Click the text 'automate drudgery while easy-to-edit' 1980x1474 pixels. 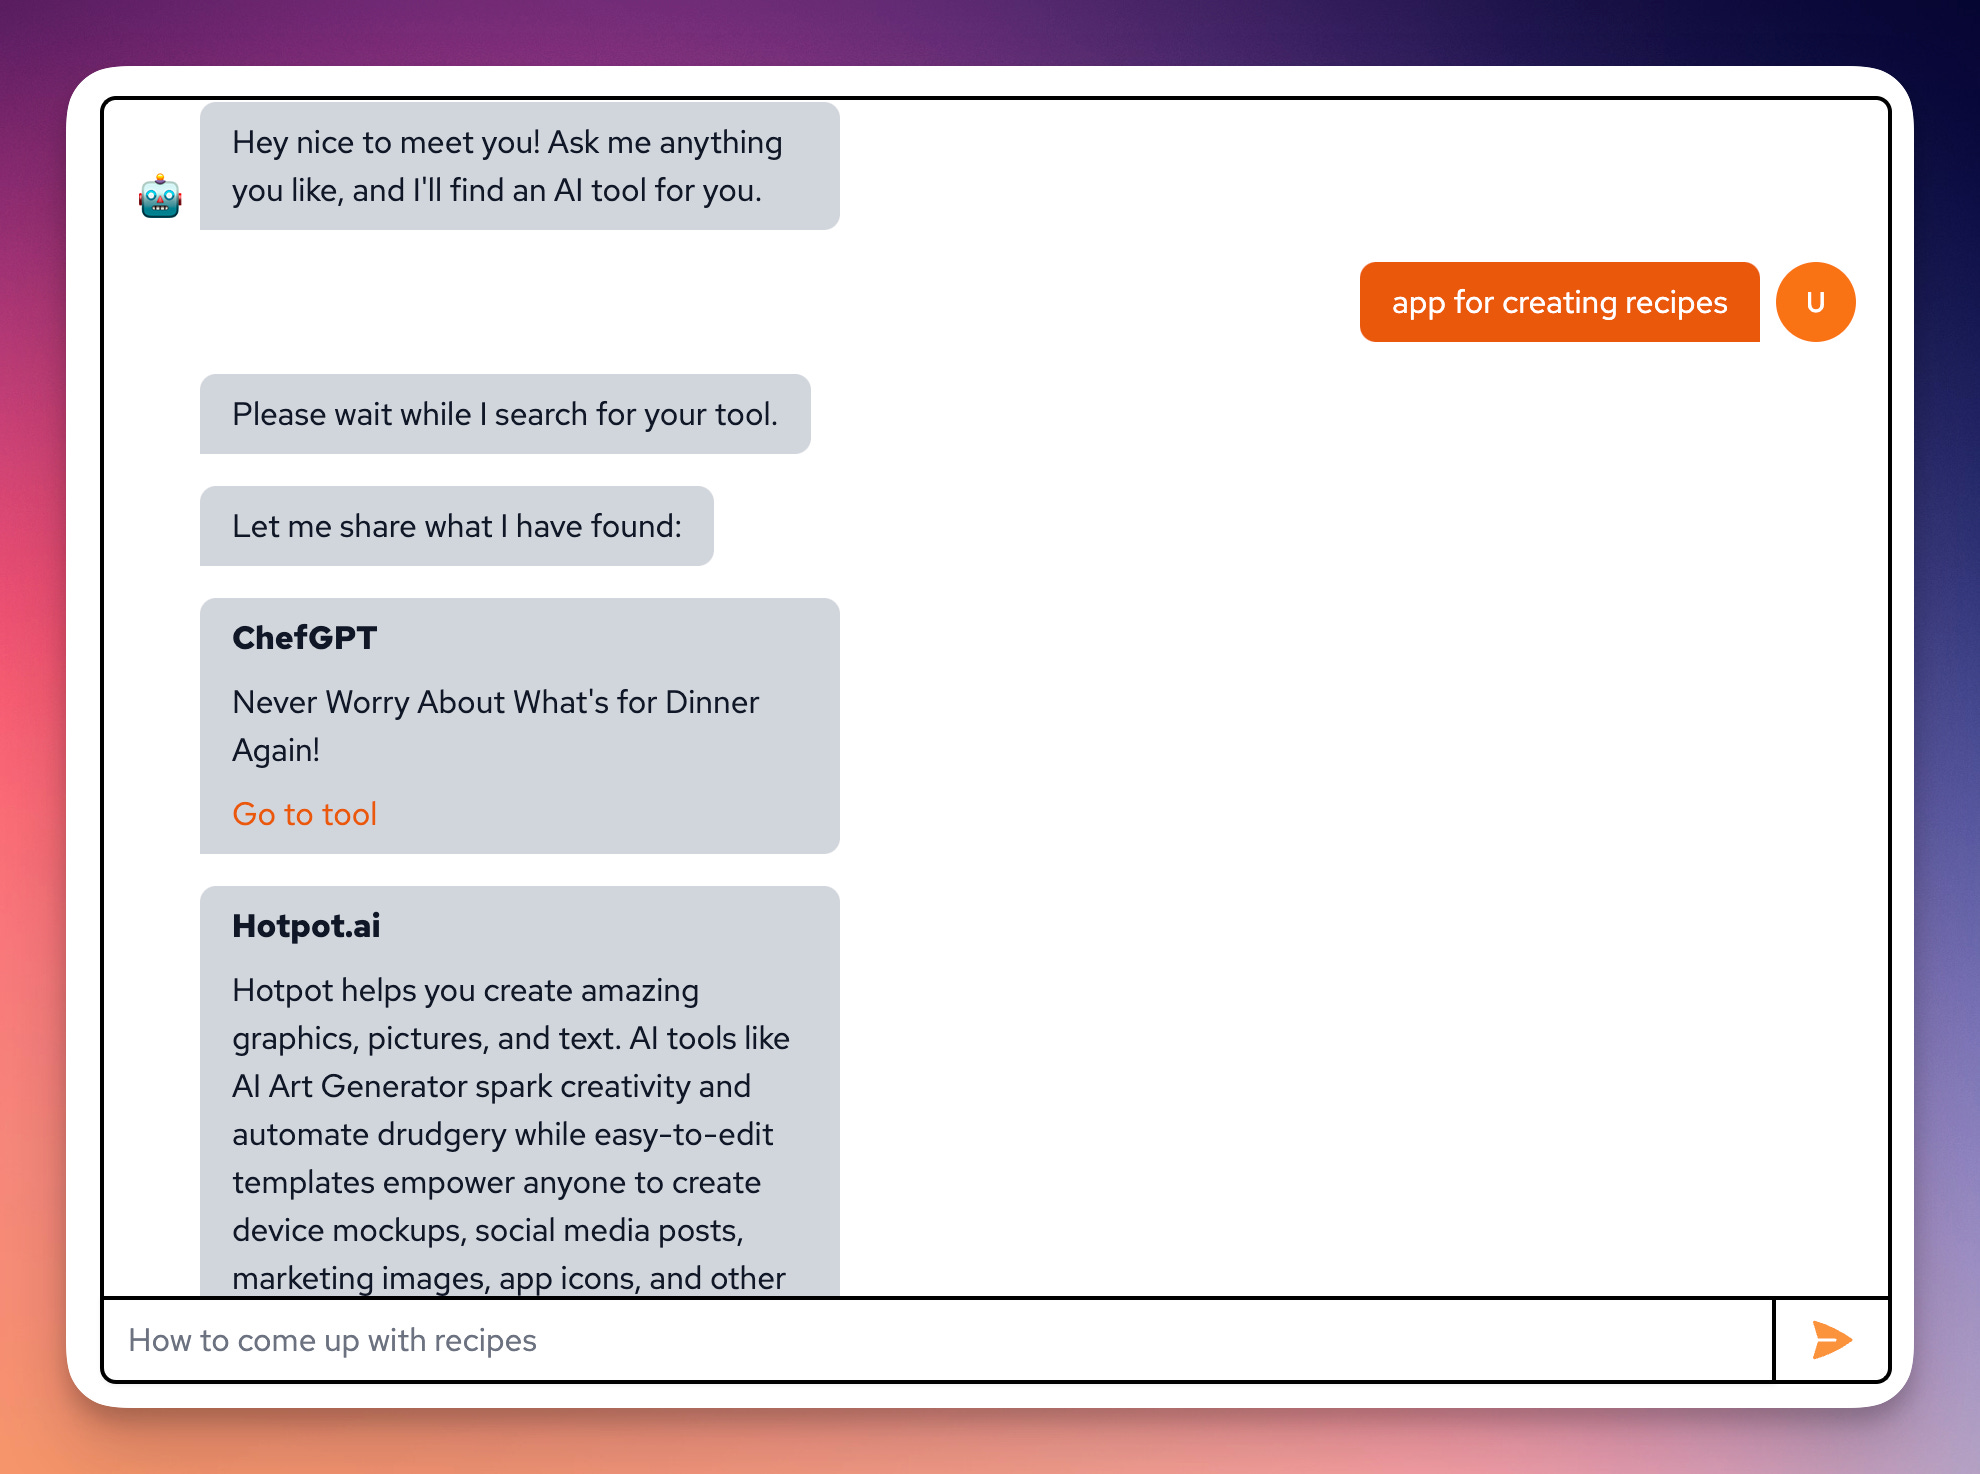click(502, 1134)
